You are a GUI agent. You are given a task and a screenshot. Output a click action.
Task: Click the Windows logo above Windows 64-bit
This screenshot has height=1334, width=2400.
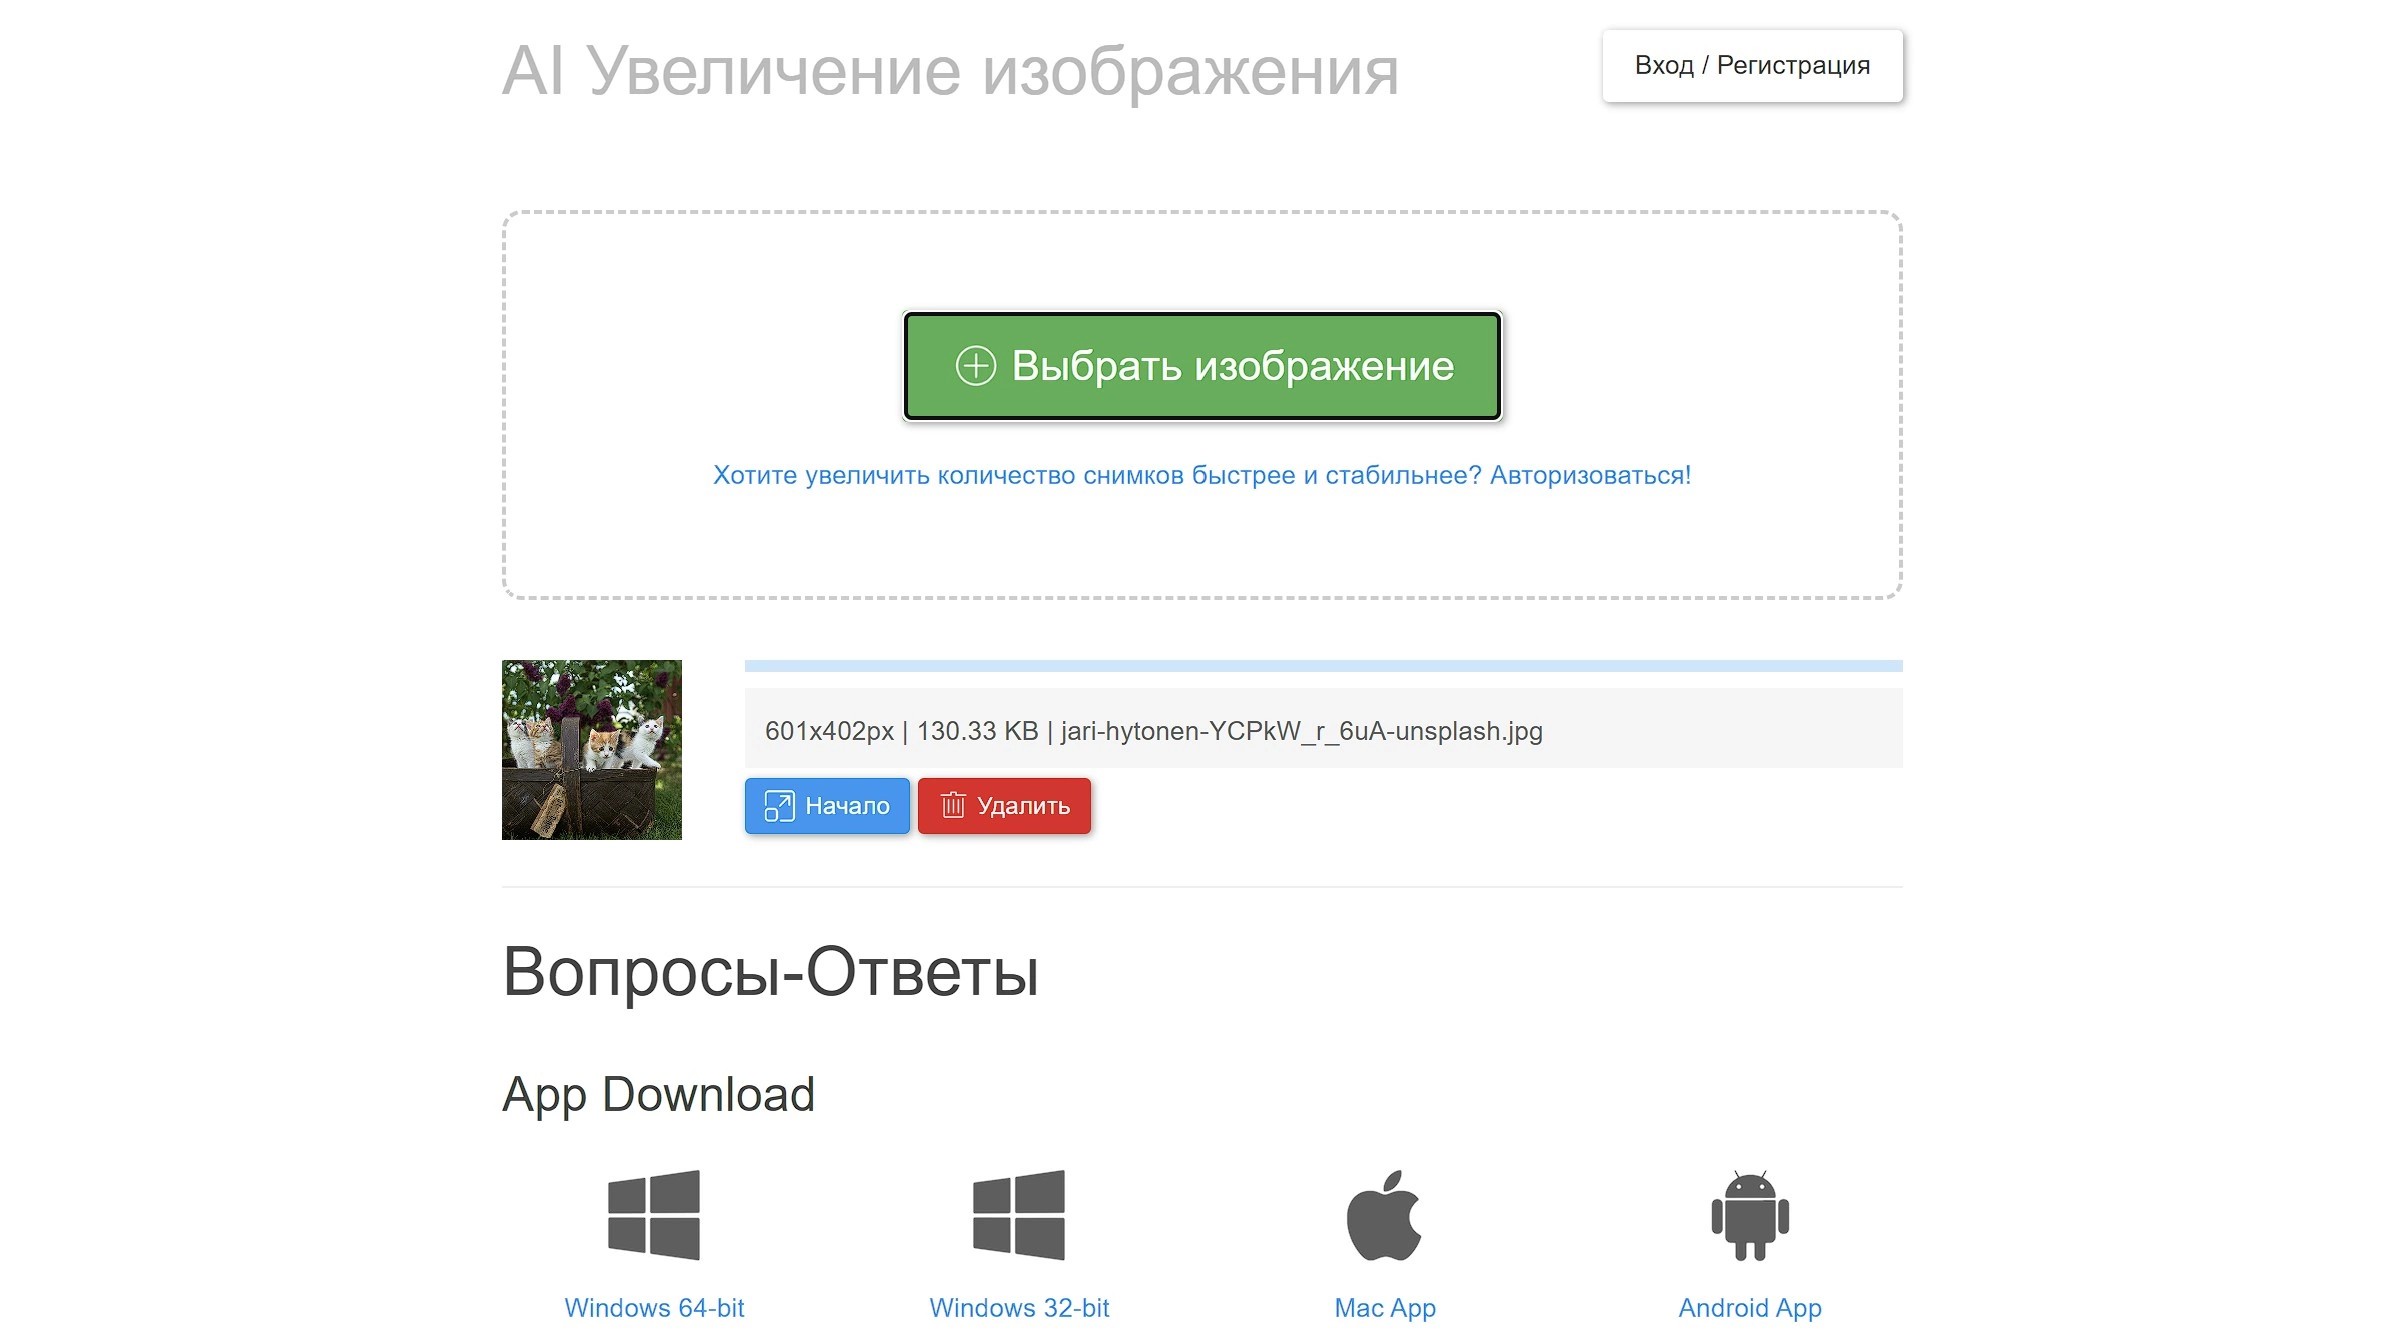(654, 1215)
